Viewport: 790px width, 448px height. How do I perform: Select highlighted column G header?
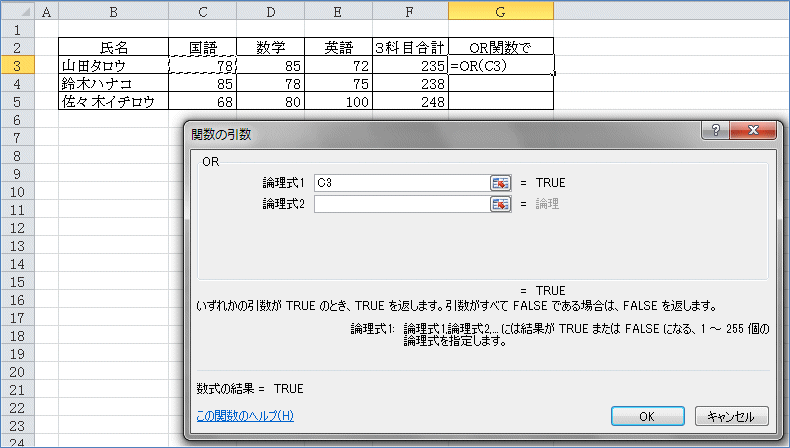(x=501, y=11)
